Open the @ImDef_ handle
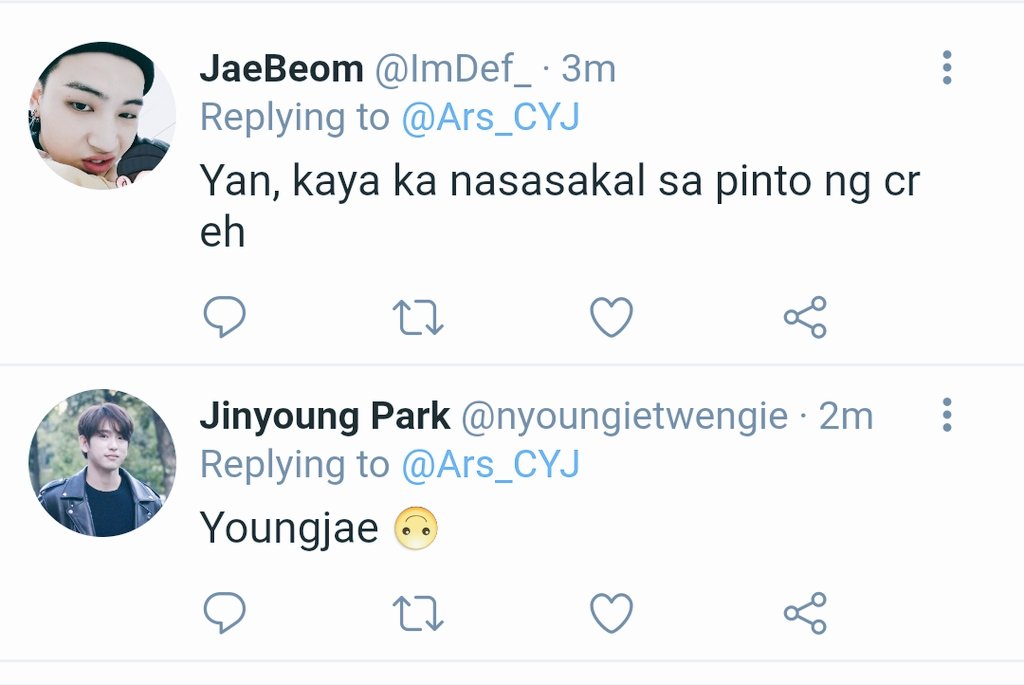 453,69
